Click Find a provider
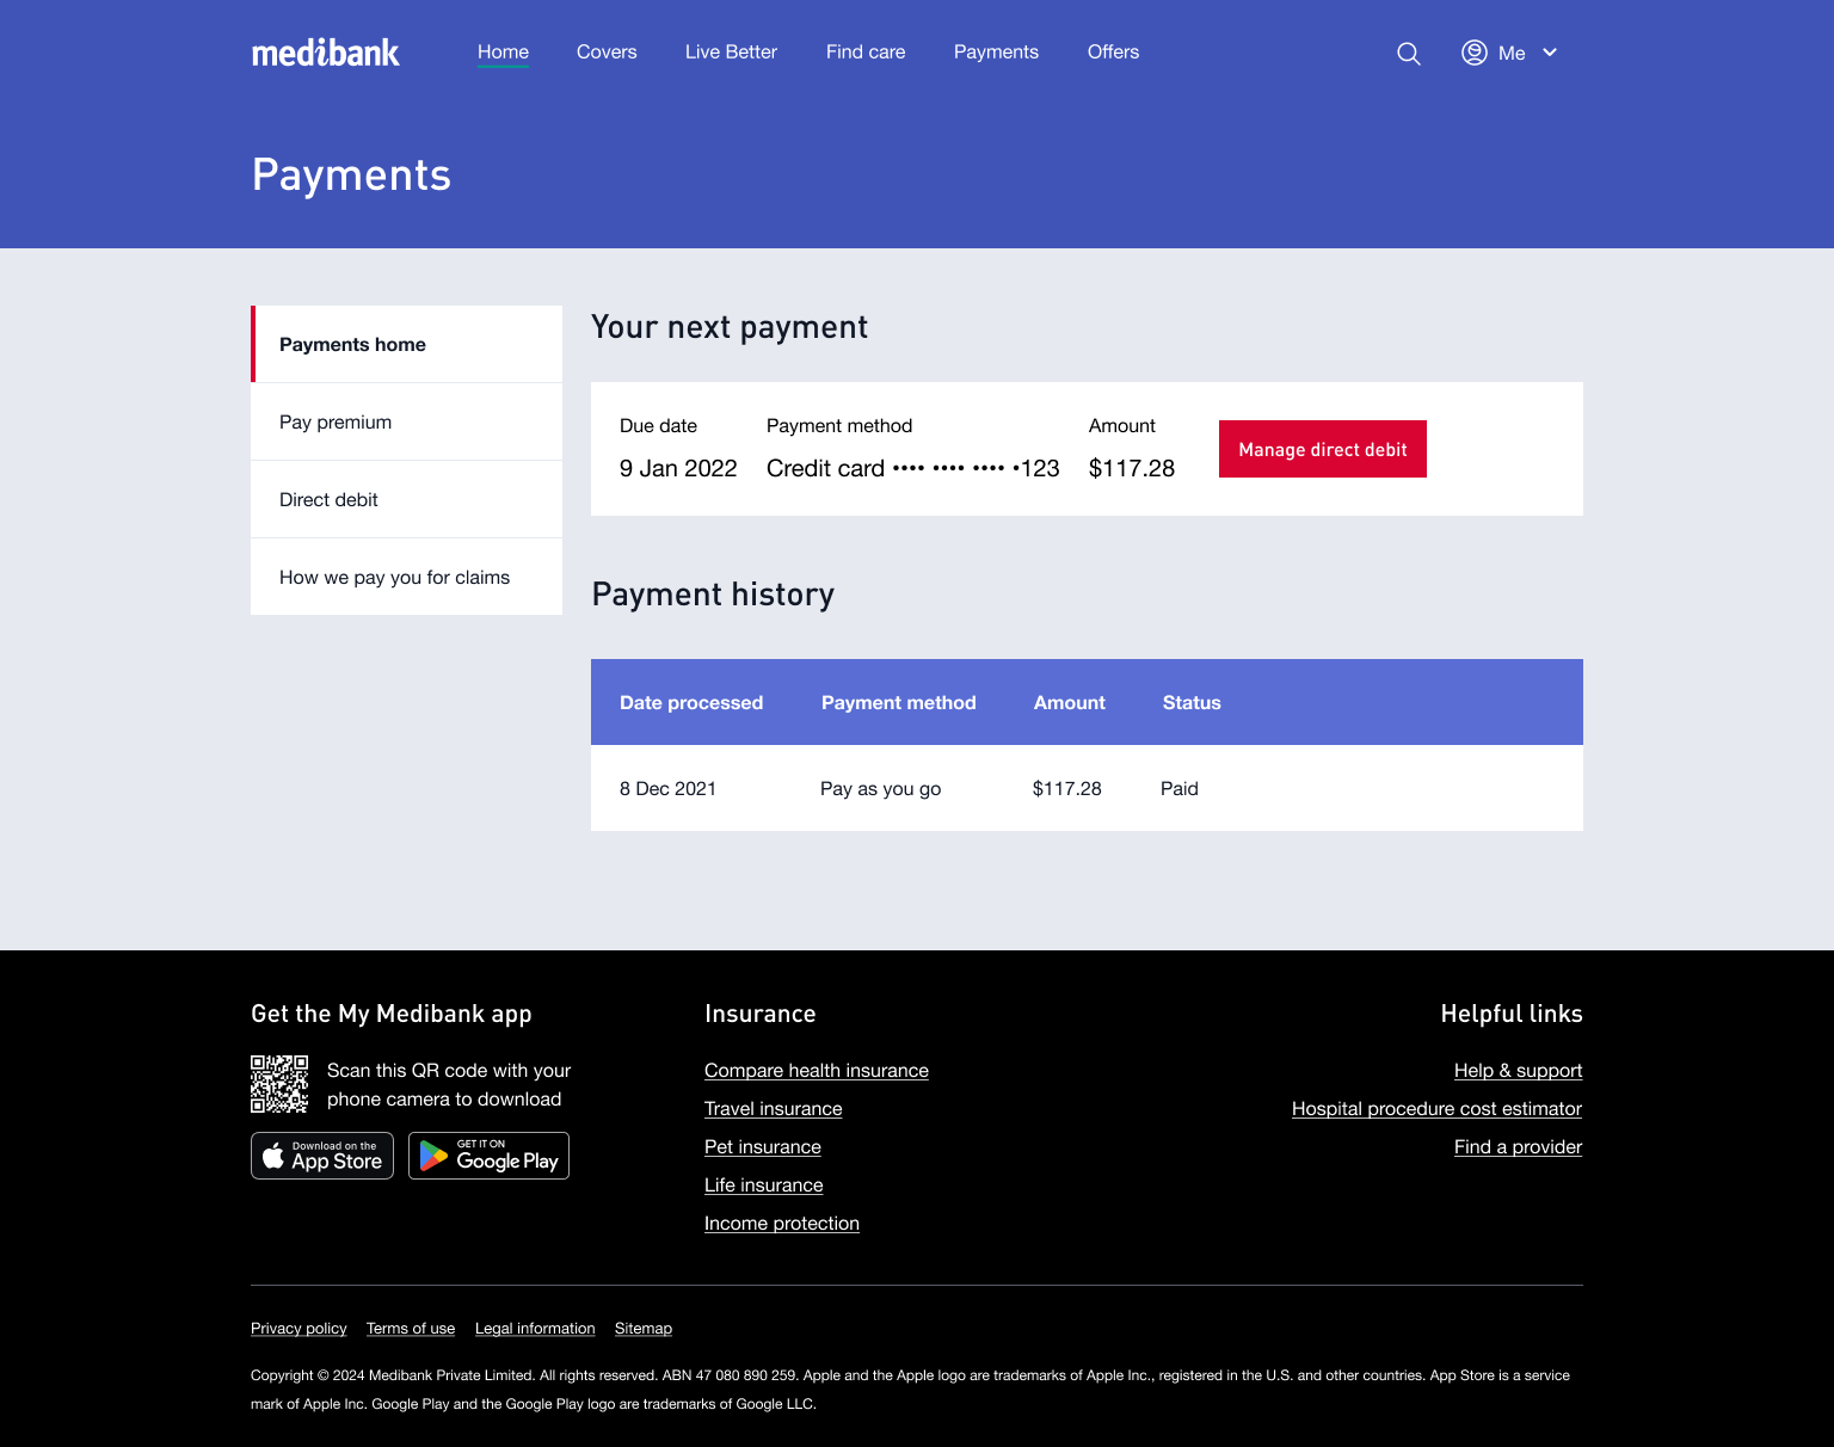The image size is (1834, 1448). click(1517, 1146)
